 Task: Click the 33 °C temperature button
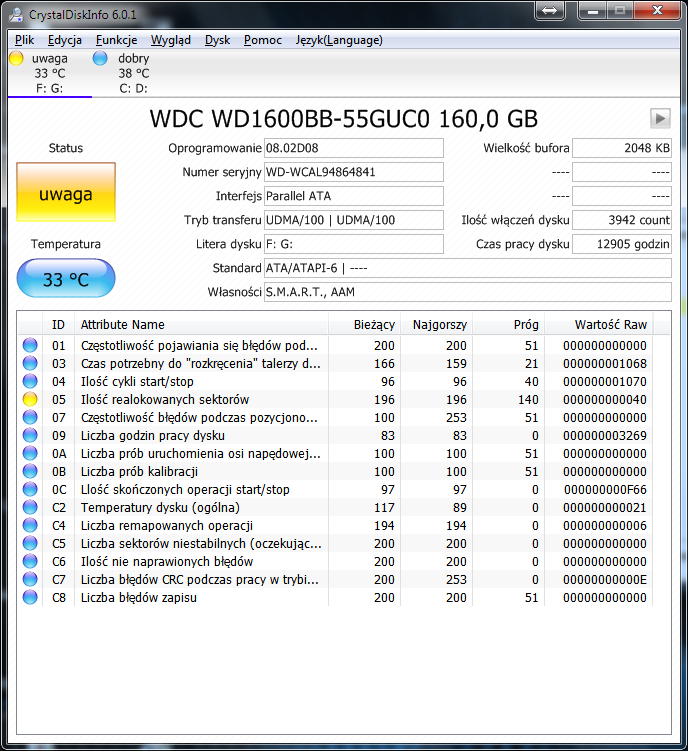pyautogui.click(x=66, y=278)
